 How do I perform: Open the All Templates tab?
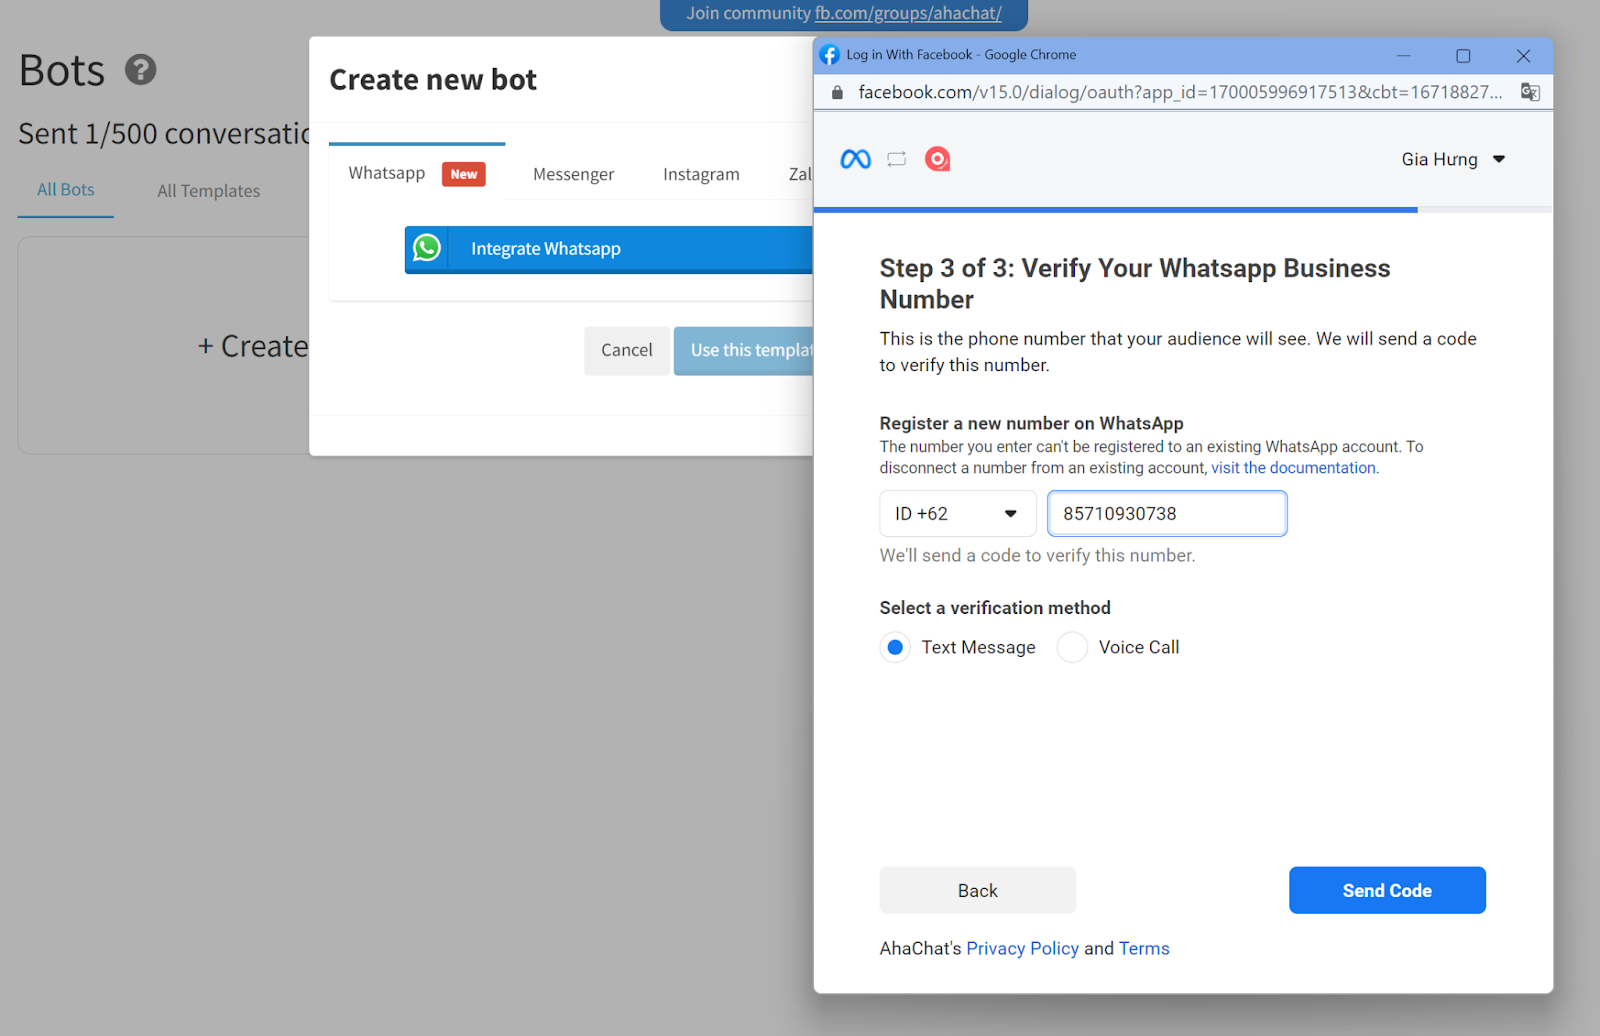click(x=208, y=191)
